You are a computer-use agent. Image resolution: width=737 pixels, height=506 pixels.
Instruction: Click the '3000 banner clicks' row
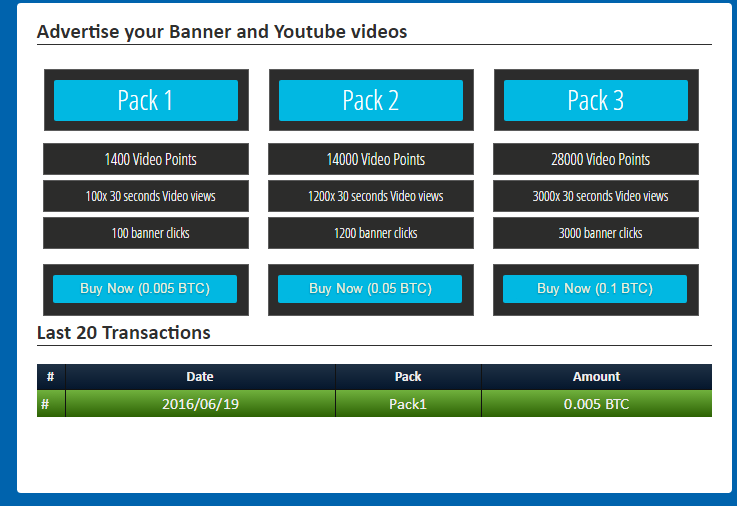click(596, 233)
